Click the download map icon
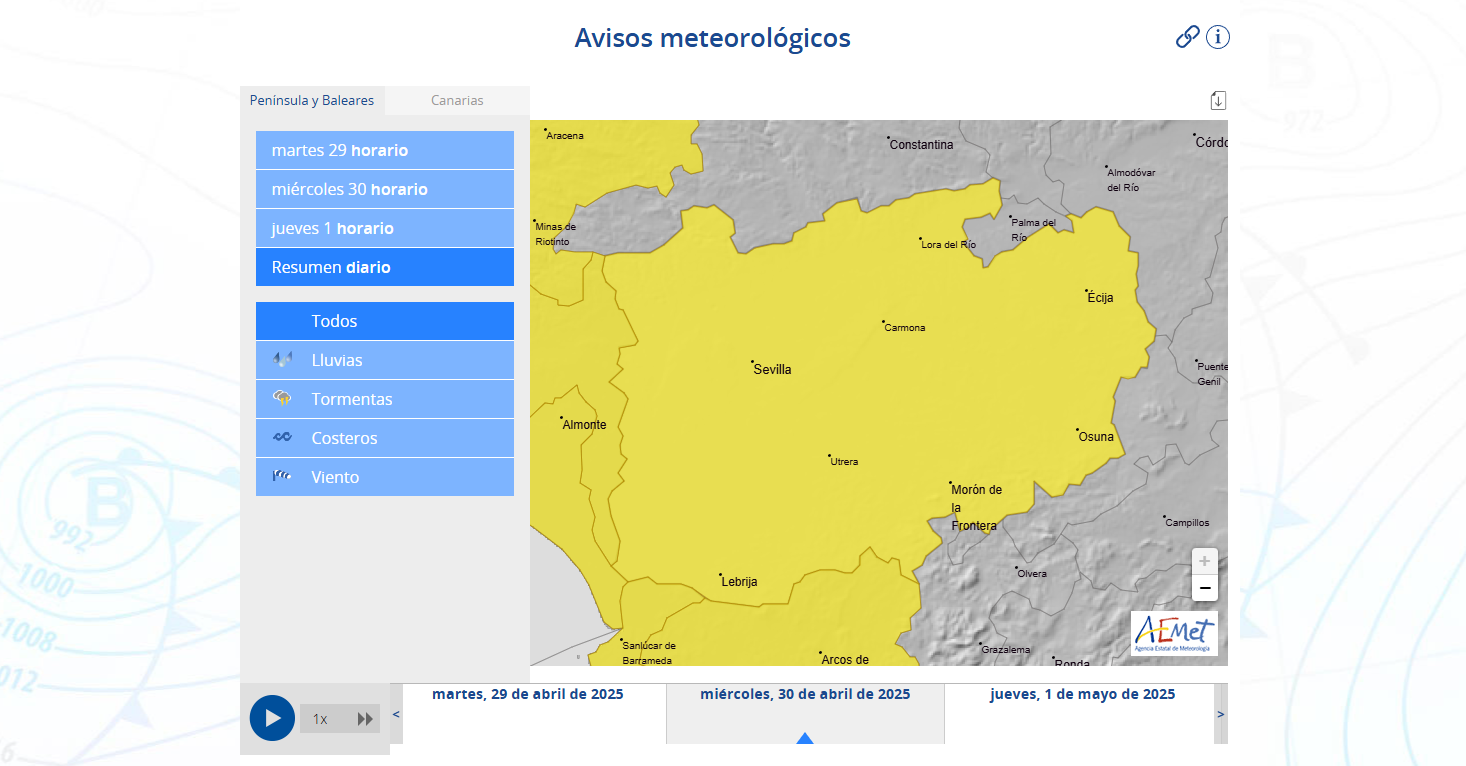 (x=1218, y=100)
